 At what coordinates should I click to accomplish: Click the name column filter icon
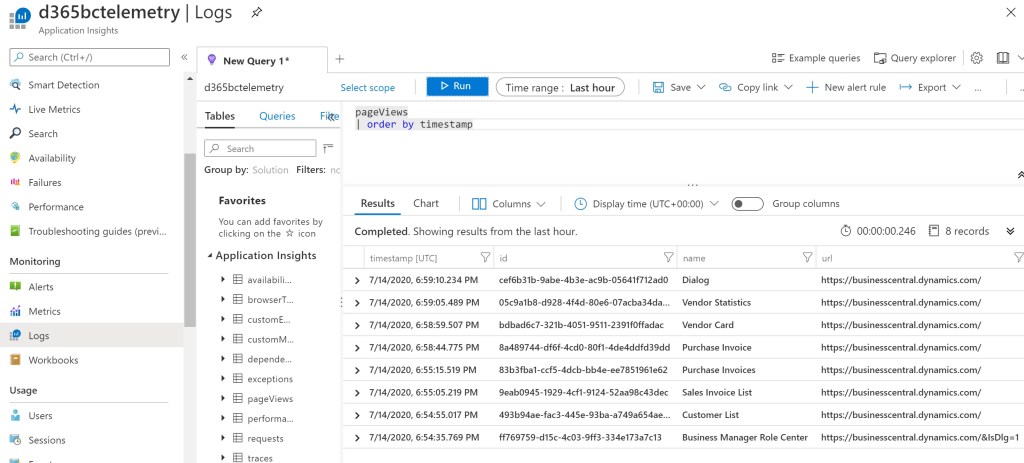pyautogui.click(x=807, y=257)
